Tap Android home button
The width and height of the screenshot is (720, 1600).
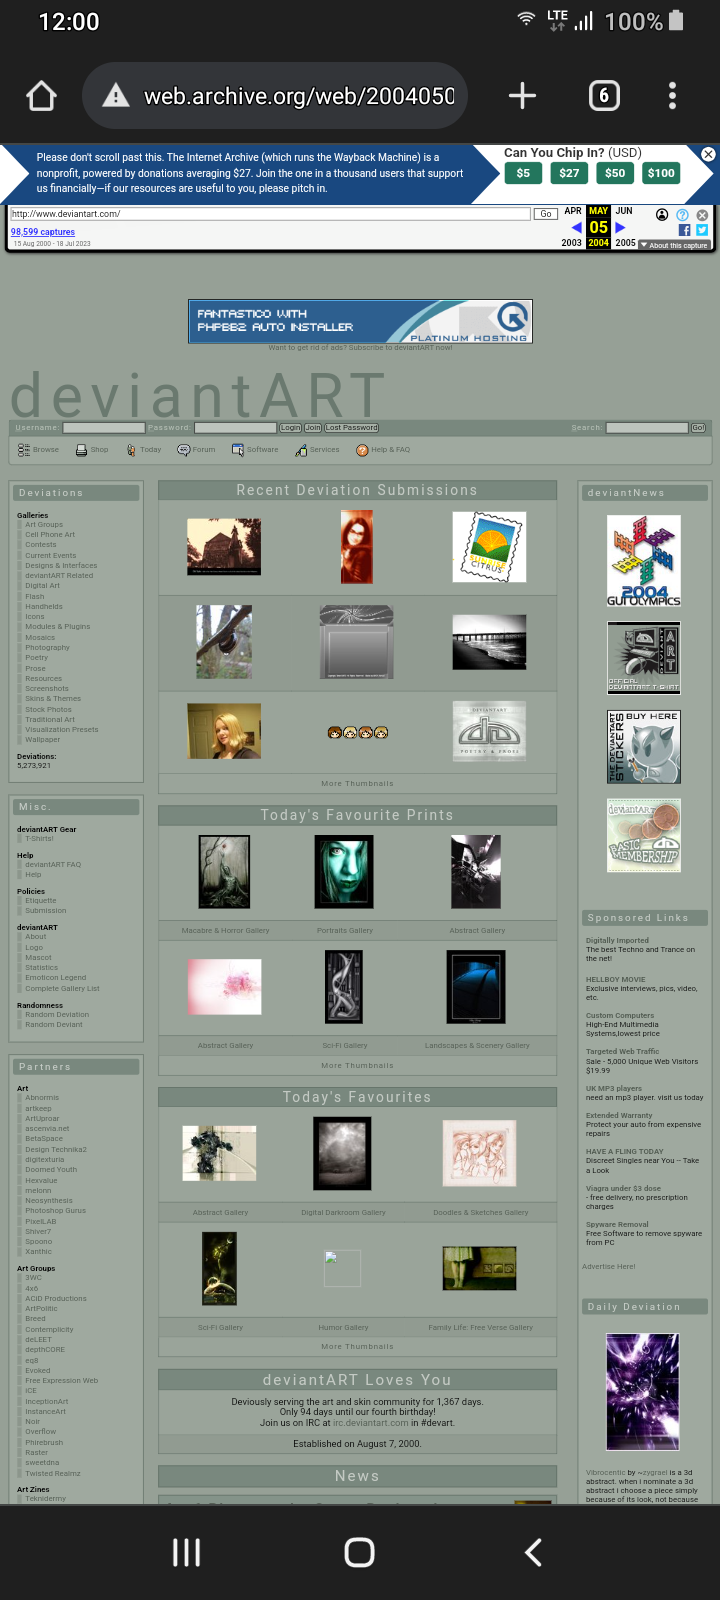point(359,1552)
